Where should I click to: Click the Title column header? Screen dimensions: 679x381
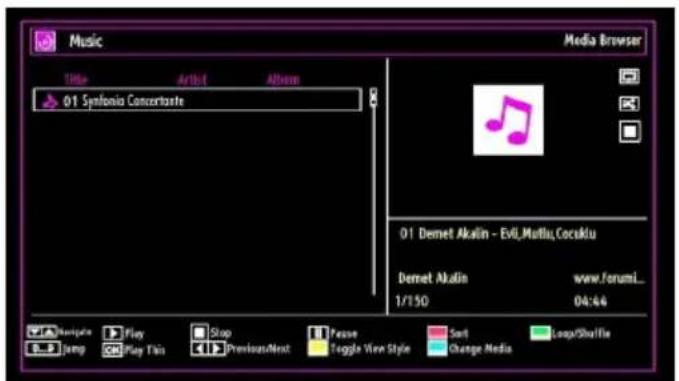(x=76, y=80)
